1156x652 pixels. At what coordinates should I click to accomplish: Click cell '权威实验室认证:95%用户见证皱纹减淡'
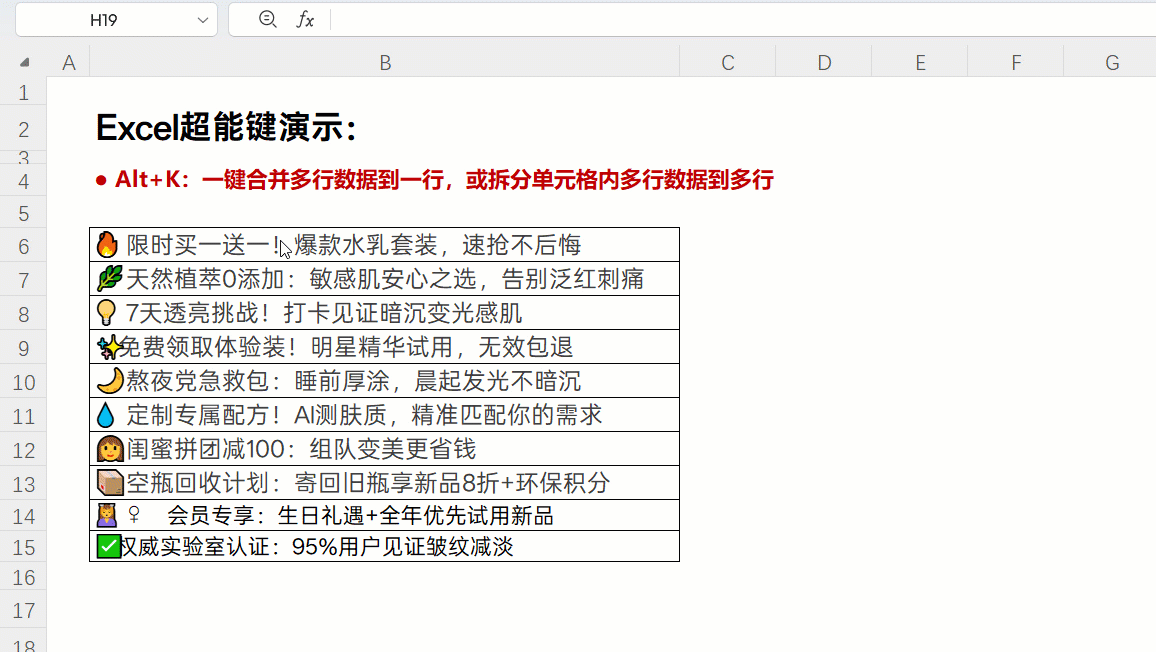tap(384, 547)
